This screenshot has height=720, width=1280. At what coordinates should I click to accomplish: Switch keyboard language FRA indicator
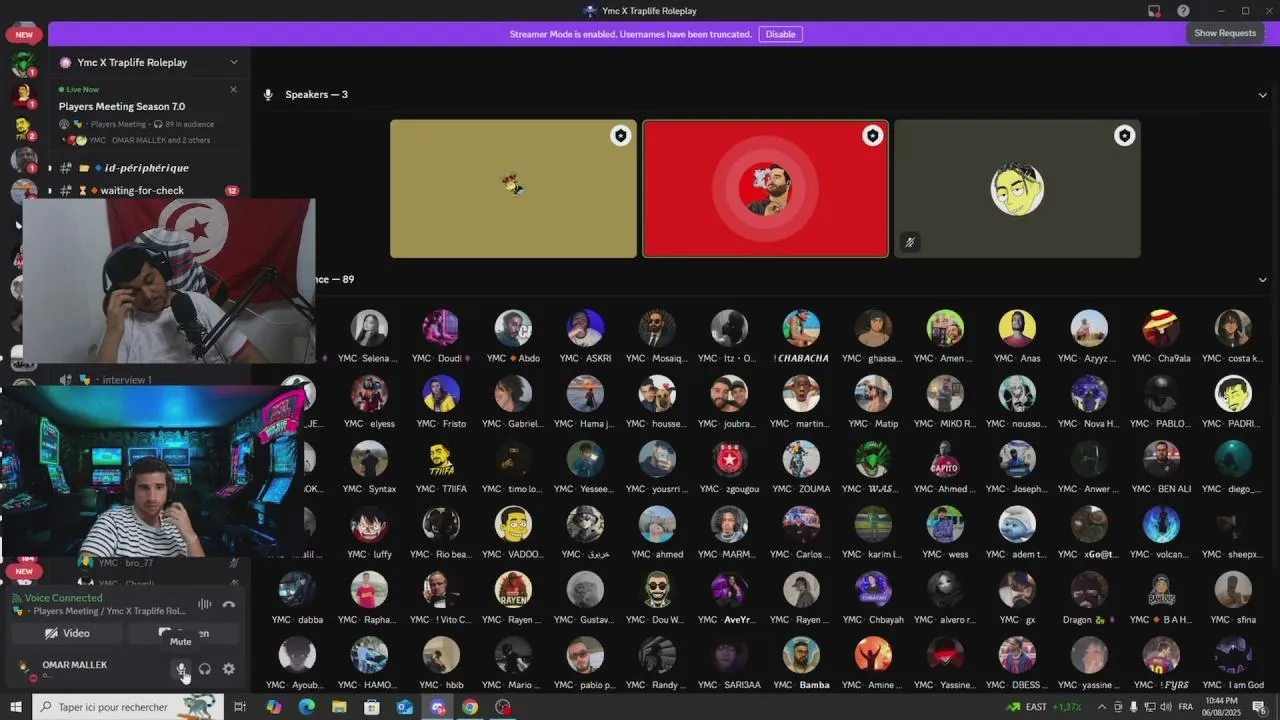(1186, 707)
